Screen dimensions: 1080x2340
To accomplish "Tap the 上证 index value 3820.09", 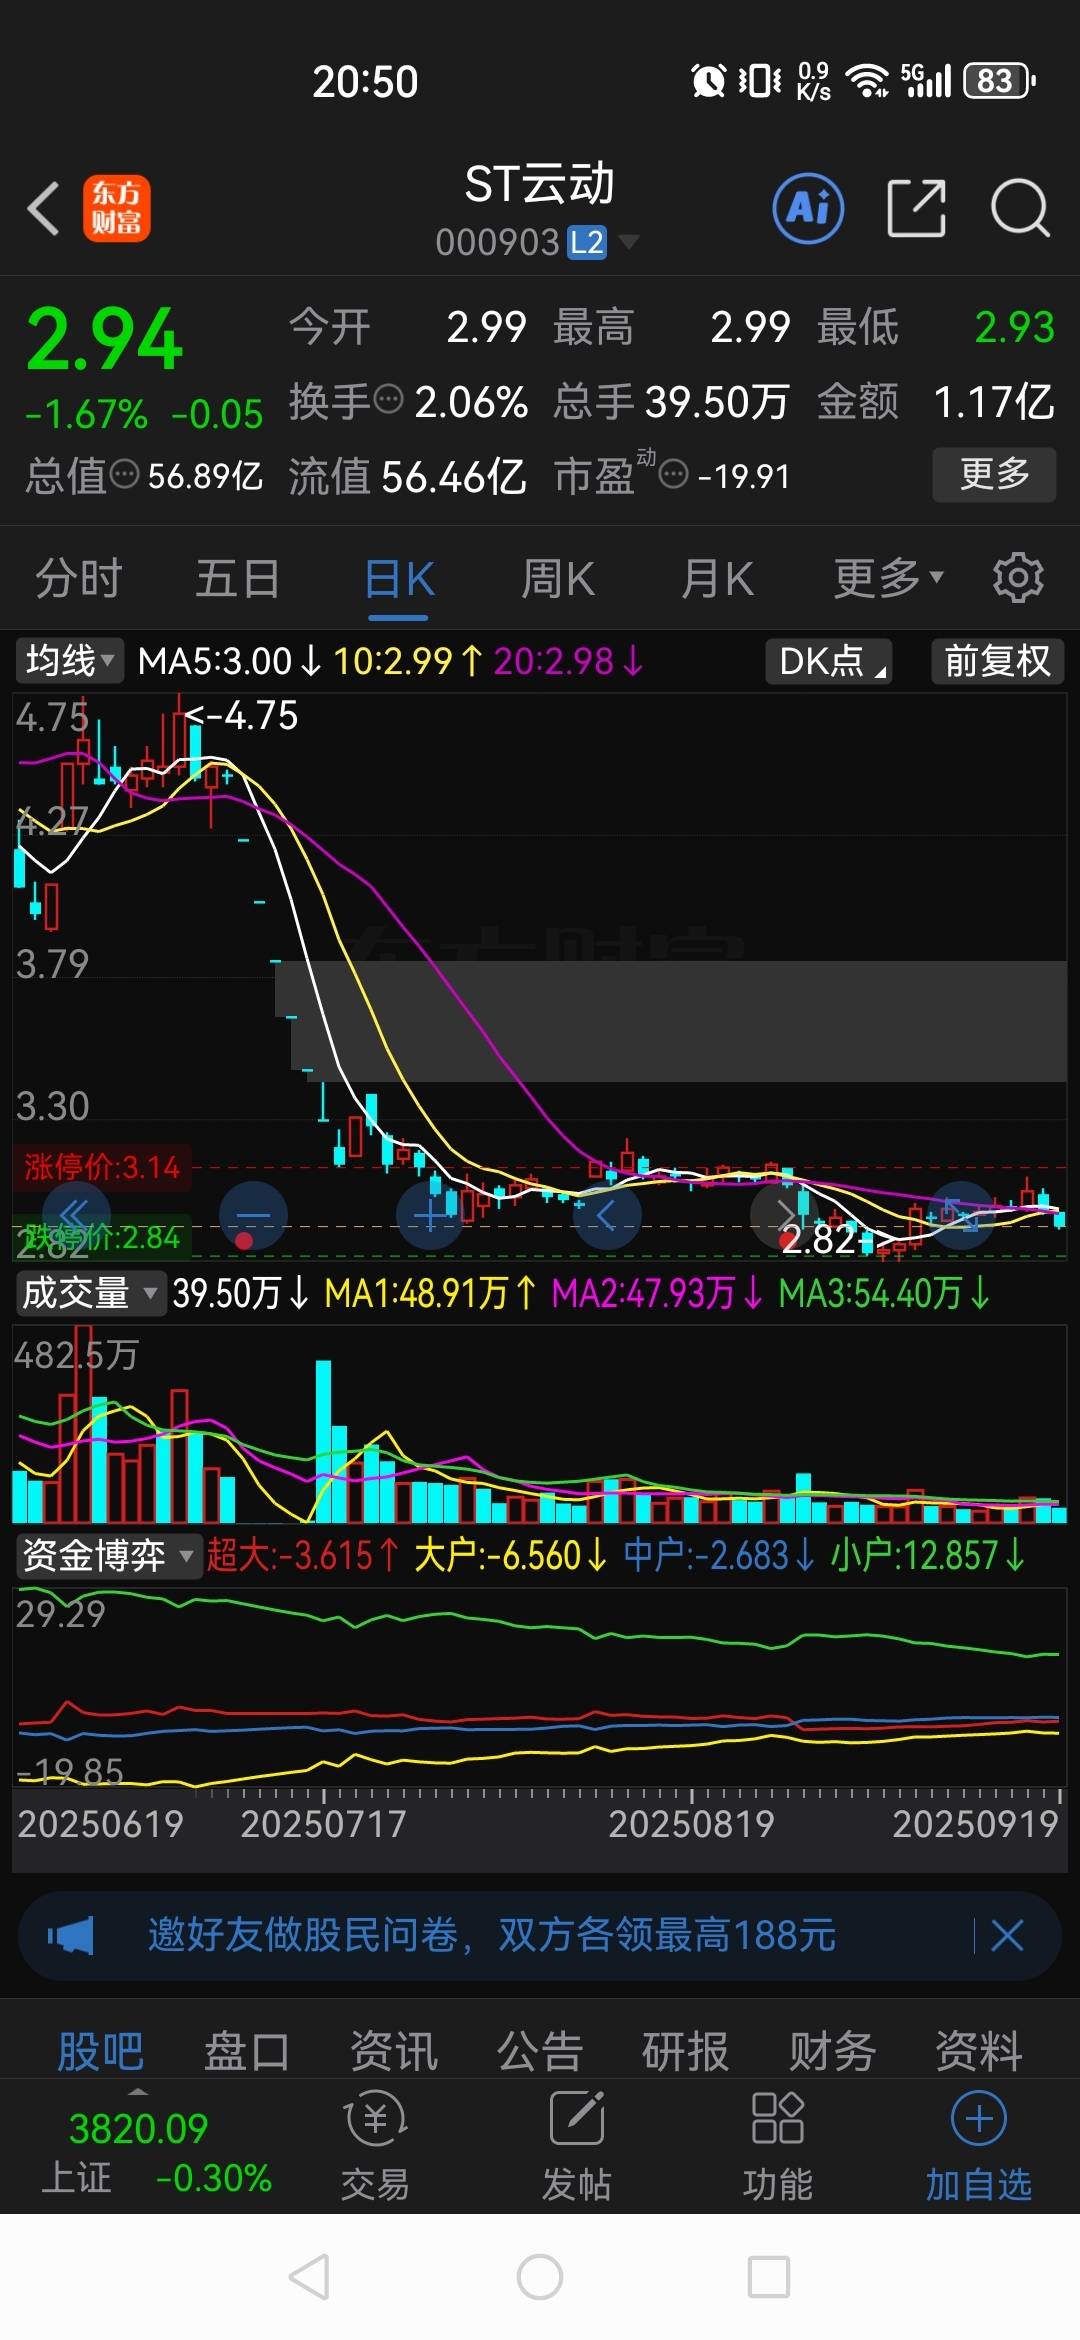I will click(138, 2128).
